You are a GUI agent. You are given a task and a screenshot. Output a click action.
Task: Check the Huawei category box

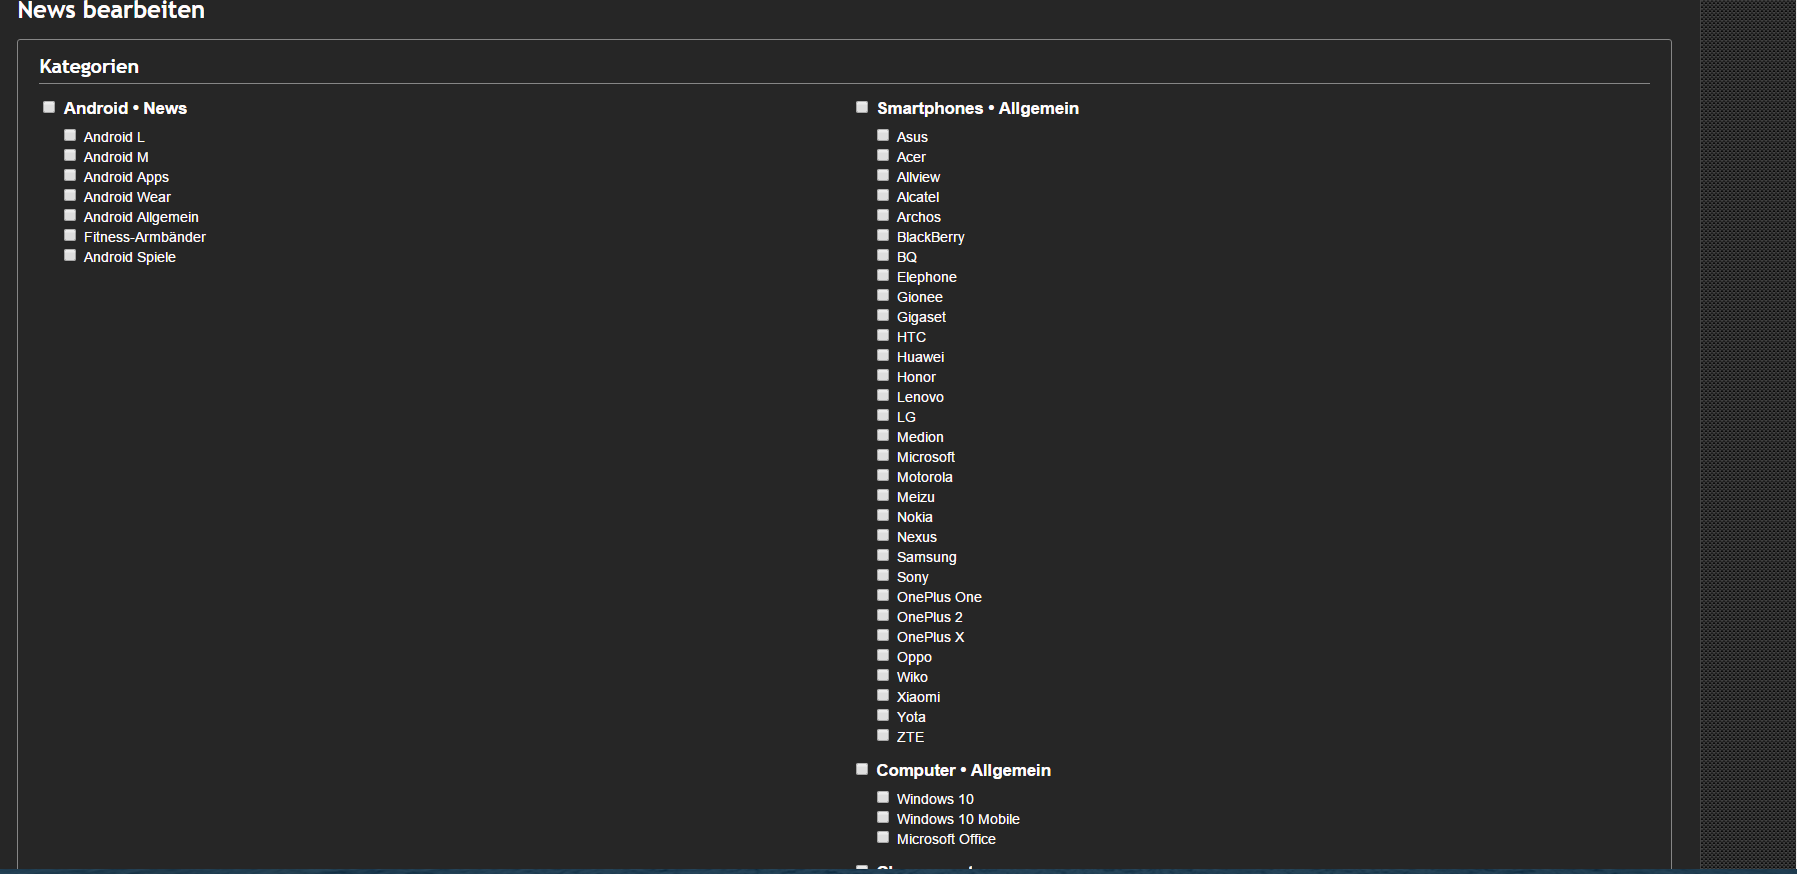(883, 355)
